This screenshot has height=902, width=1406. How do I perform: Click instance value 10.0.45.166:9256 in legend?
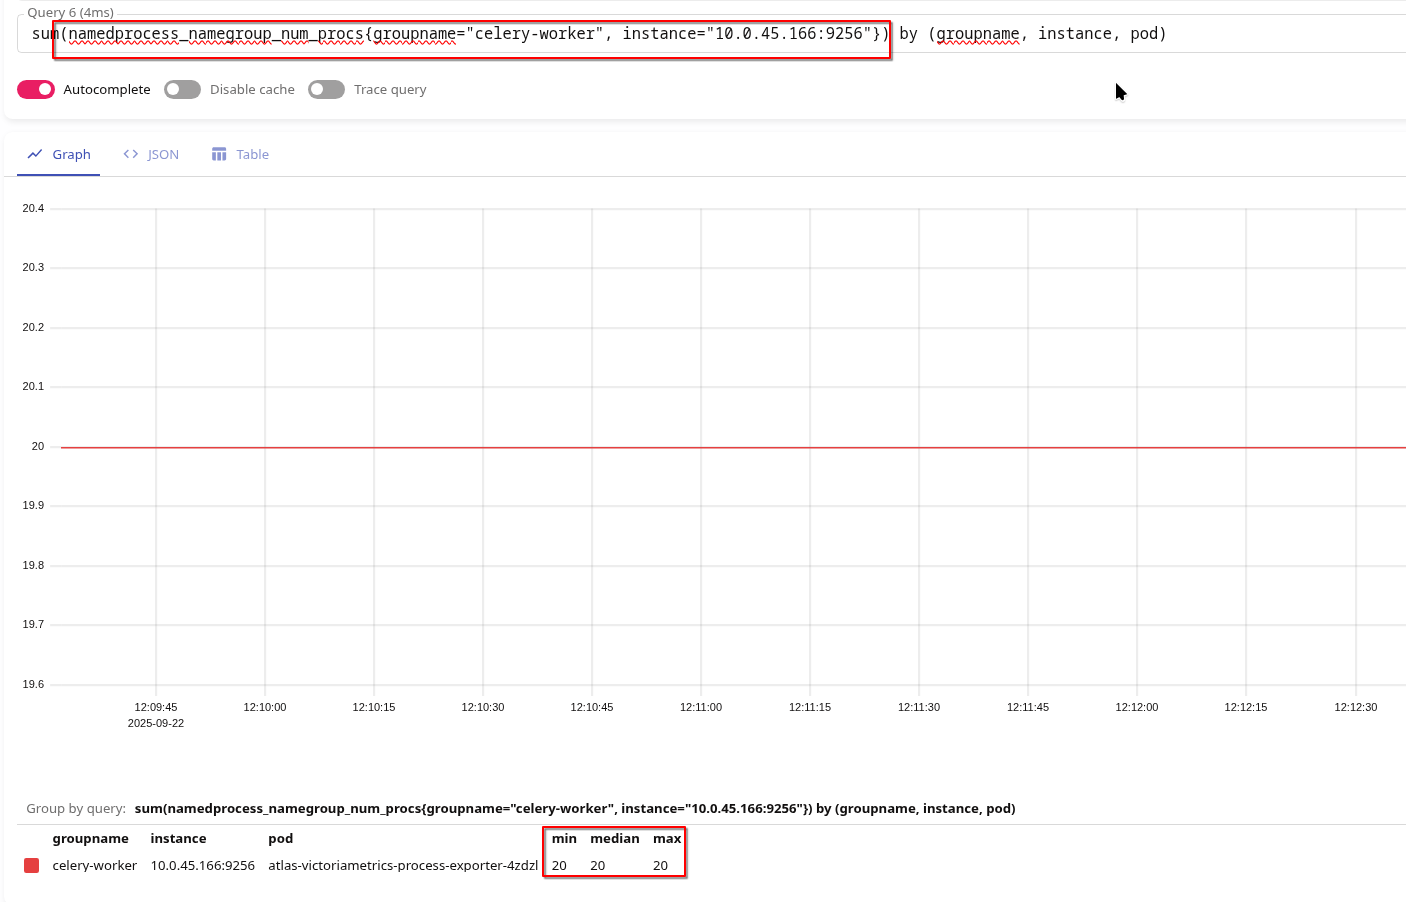coord(203,866)
